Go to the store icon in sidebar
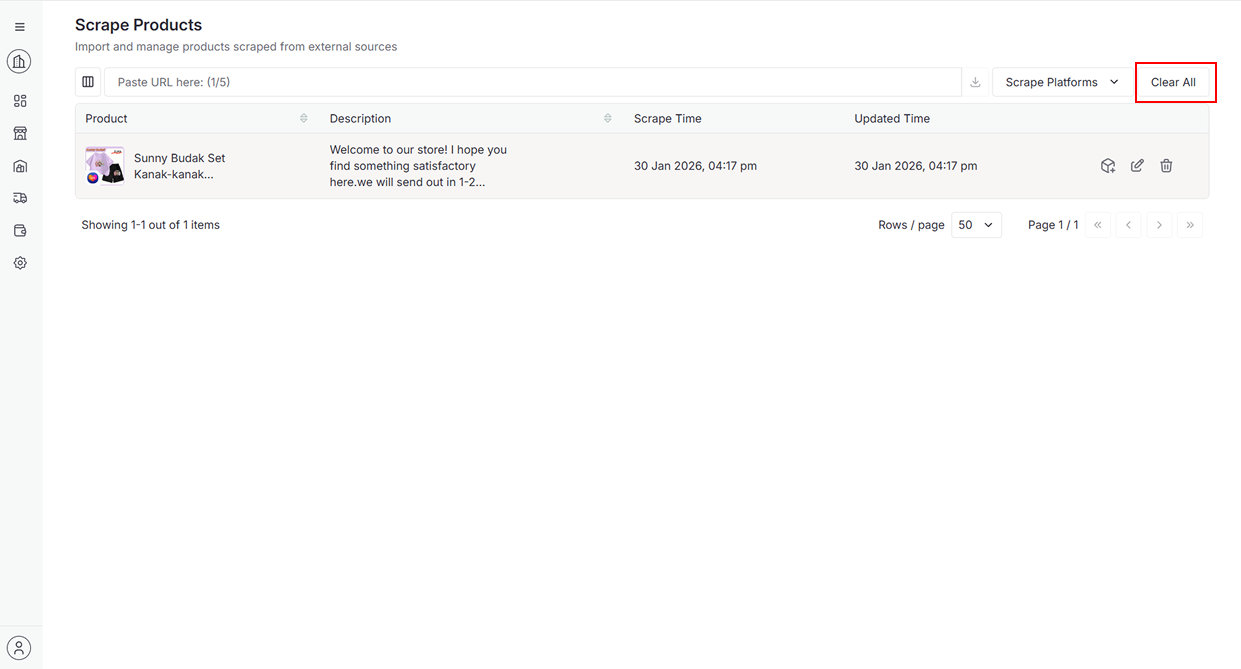Viewport: 1241px width, 669px height. point(20,133)
